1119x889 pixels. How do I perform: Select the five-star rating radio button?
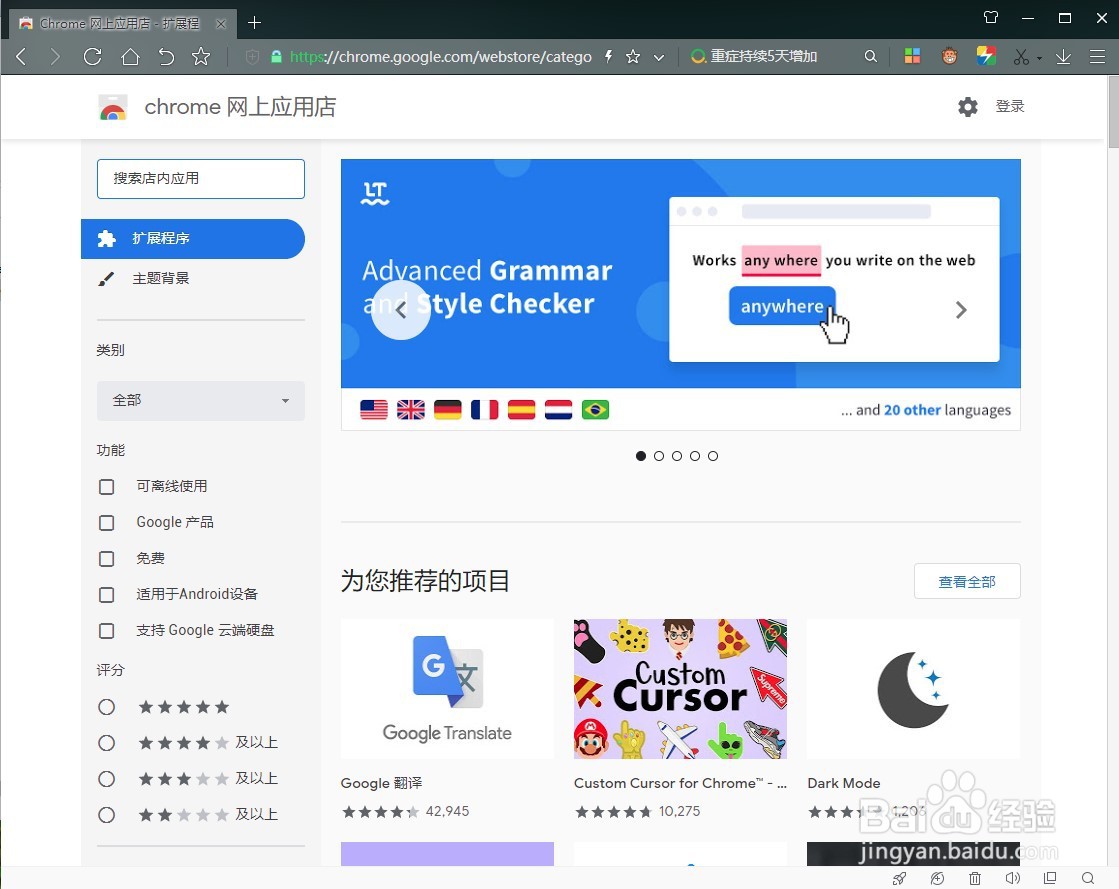(x=106, y=707)
